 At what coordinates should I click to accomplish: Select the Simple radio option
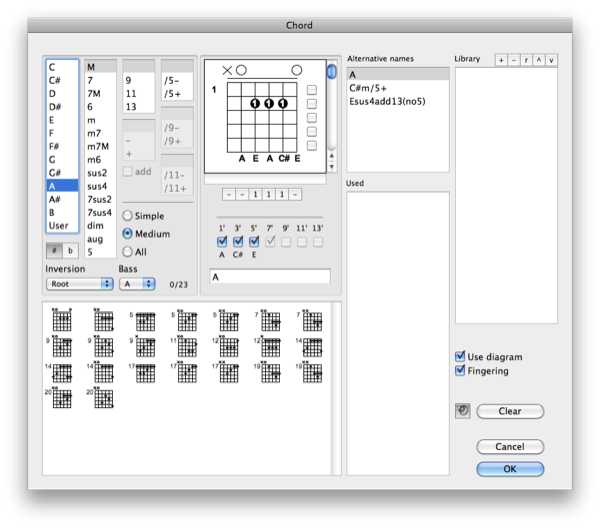[x=128, y=216]
